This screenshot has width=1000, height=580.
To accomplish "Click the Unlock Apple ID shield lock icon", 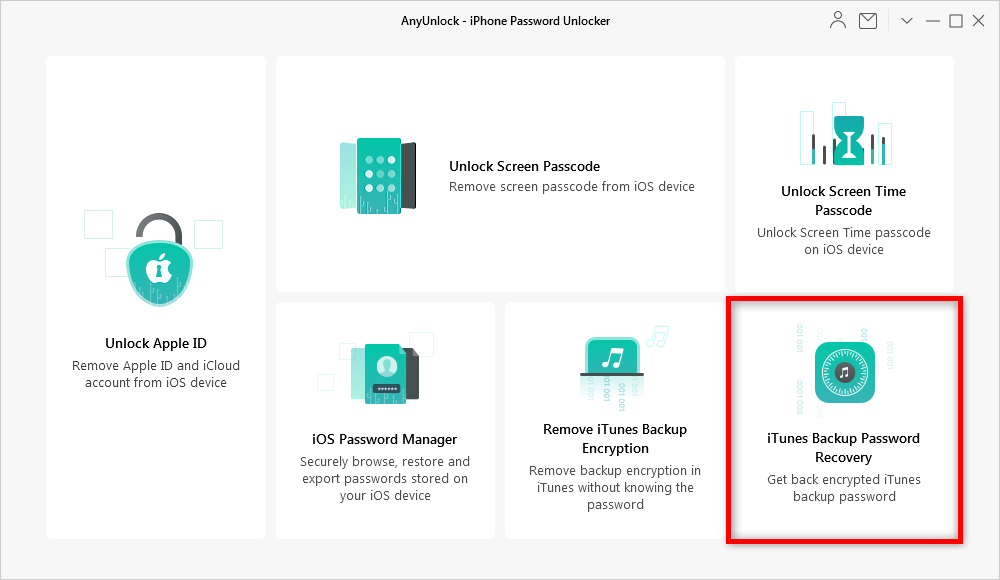I will click(159, 260).
